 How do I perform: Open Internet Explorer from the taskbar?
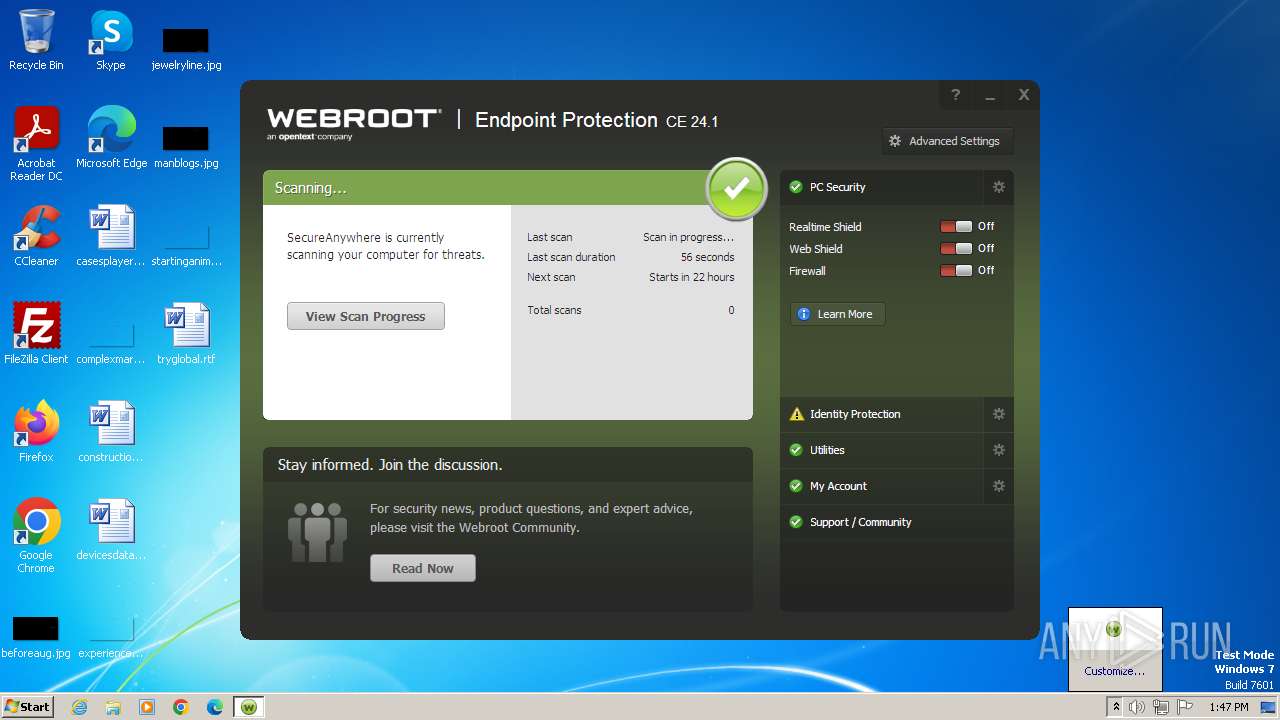click(79, 707)
